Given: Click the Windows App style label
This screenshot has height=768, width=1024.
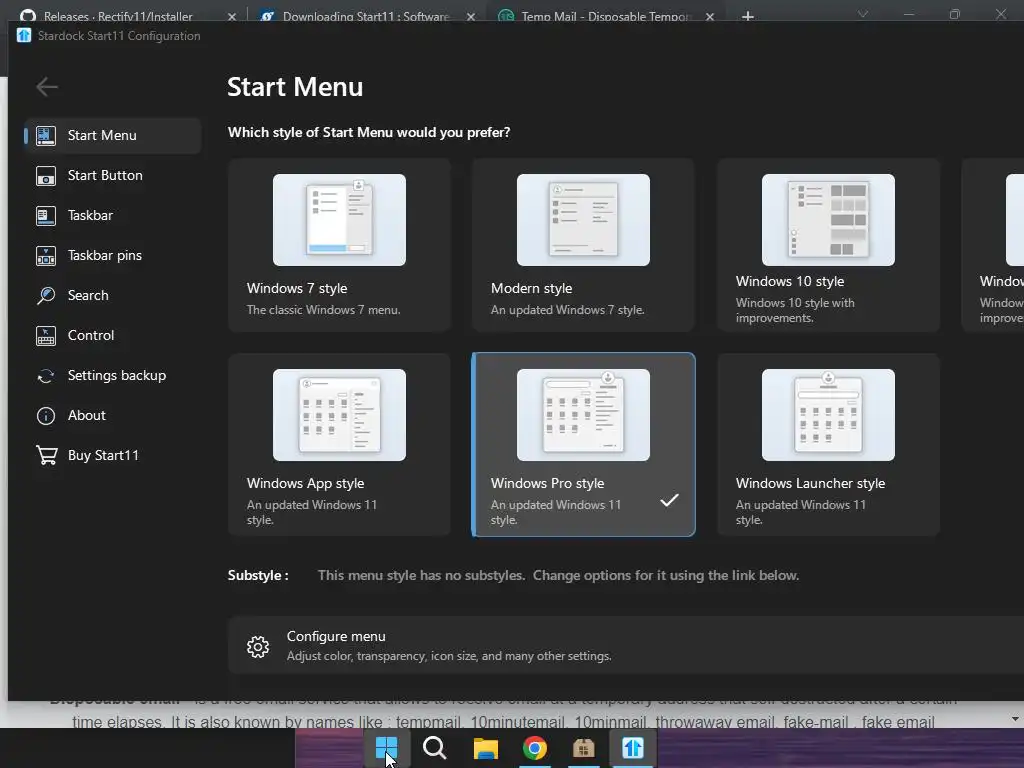Looking at the screenshot, I should (306, 483).
